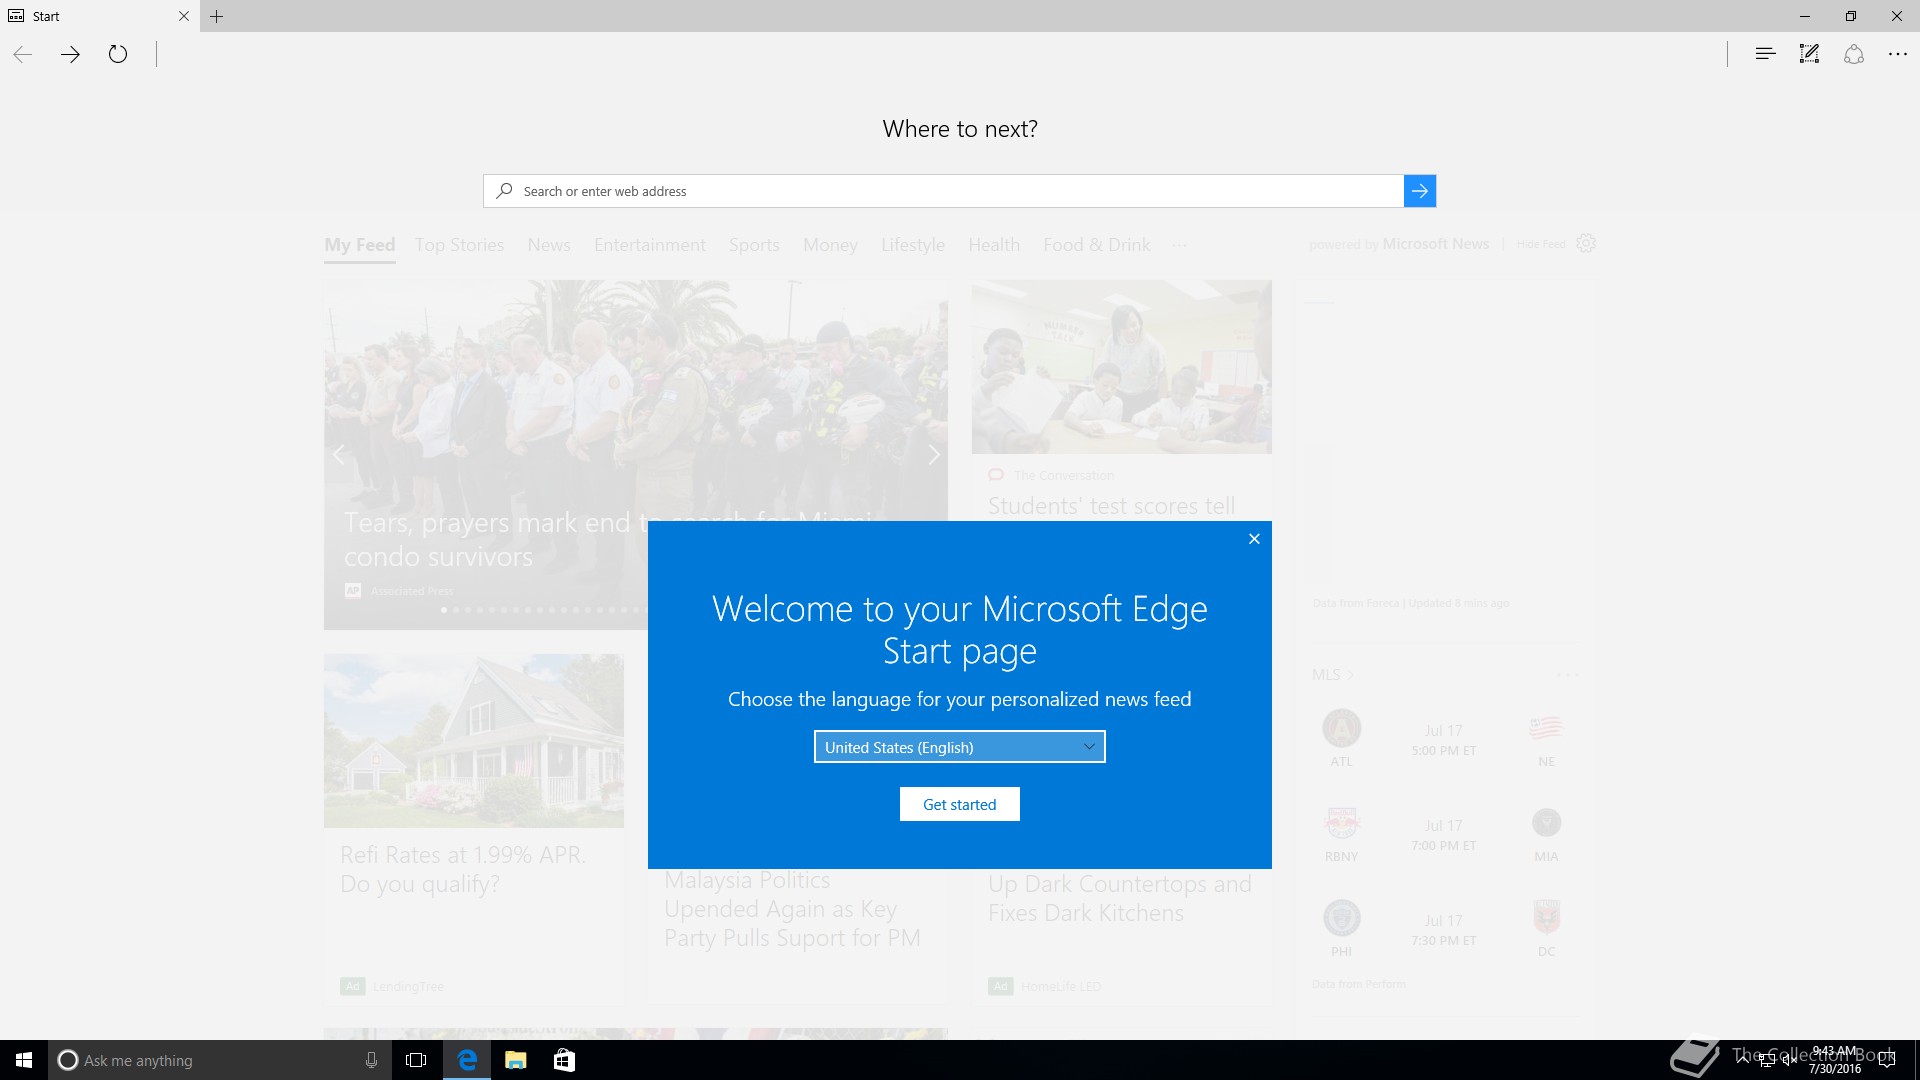Refresh the current page
The height and width of the screenshot is (1080, 1920).
pos(118,54)
